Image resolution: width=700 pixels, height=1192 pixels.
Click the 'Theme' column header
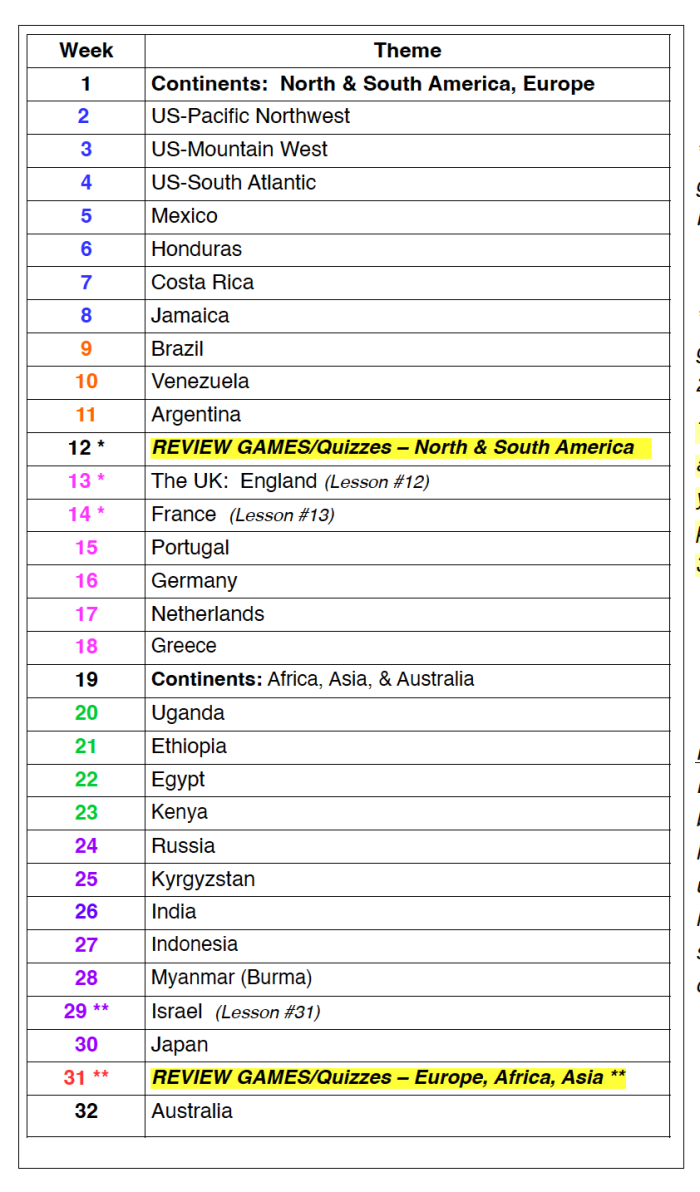[x=407, y=50]
